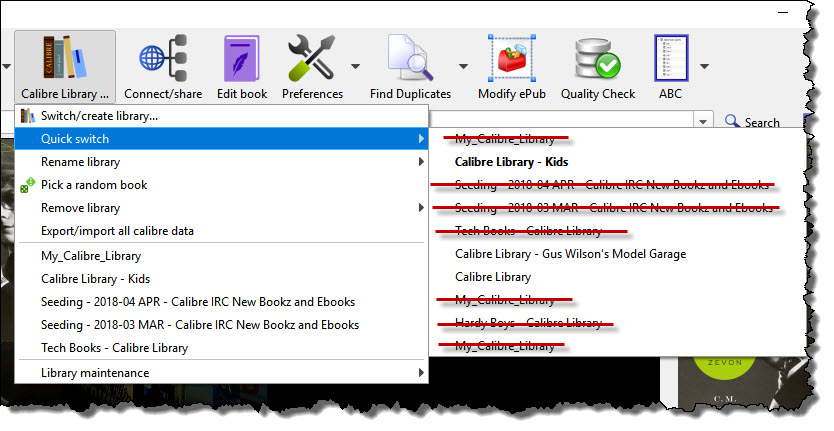The height and width of the screenshot is (431, 834).
Task: Expand the Find Duplicates dropdown arrow
Action: [x=463, y=67]
